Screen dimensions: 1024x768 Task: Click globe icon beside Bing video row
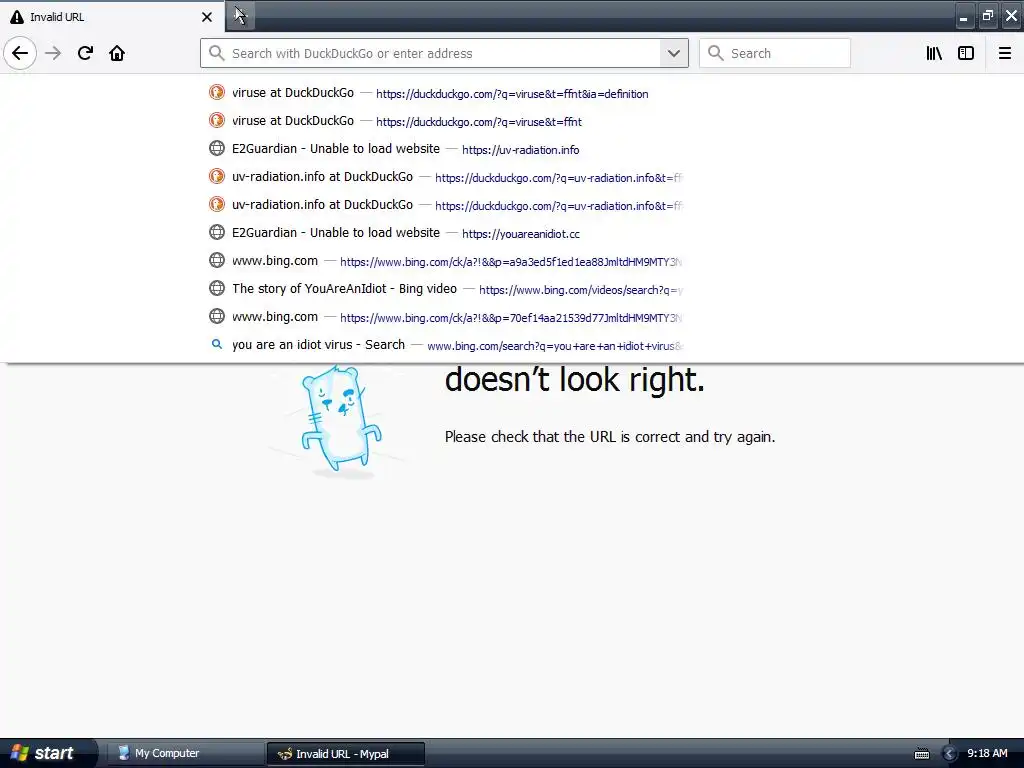pos(217,288)
